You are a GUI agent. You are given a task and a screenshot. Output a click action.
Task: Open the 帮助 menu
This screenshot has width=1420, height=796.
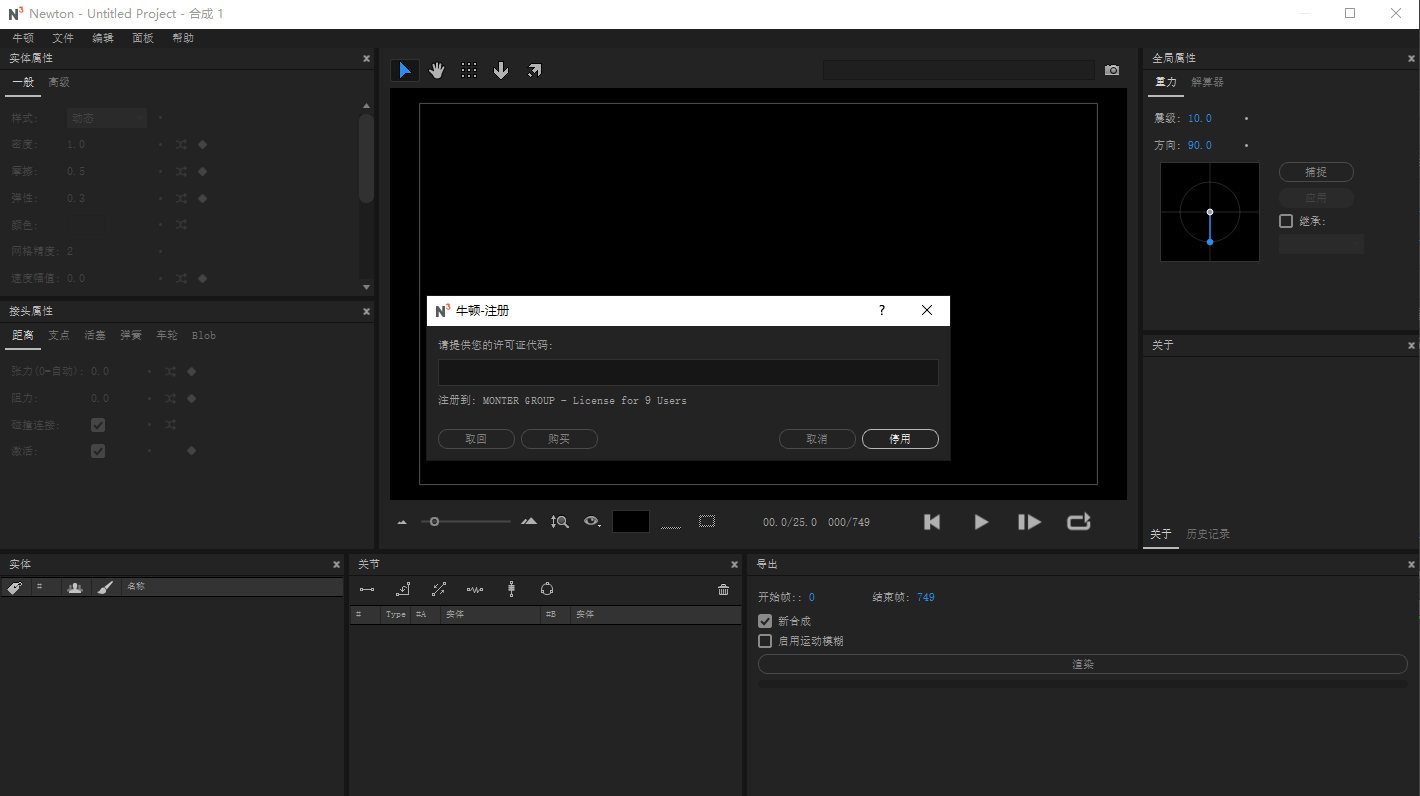(183, 38)
